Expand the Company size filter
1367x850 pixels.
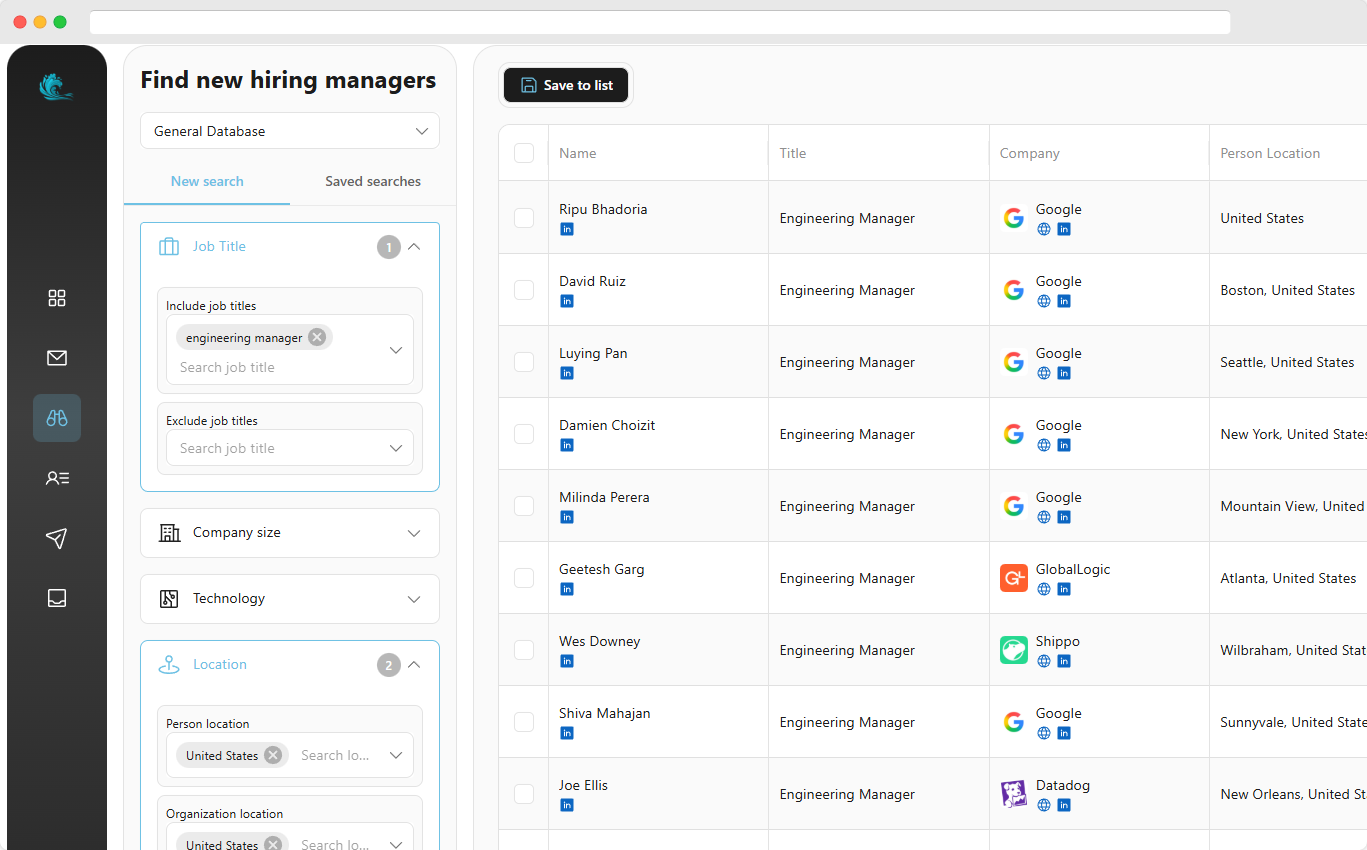290,533
